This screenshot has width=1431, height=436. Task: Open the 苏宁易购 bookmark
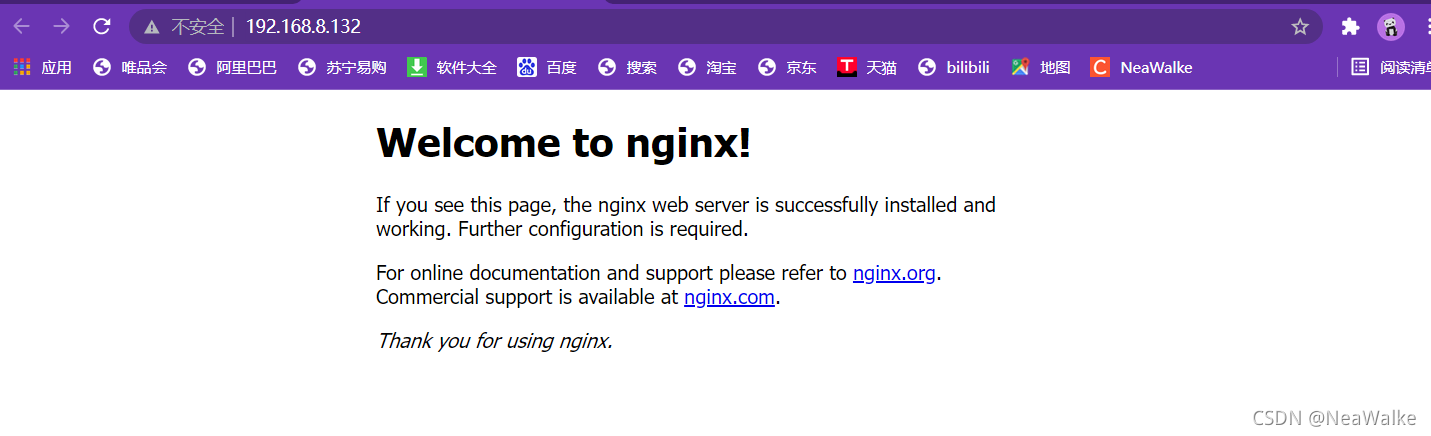click(x=343, y=67)
